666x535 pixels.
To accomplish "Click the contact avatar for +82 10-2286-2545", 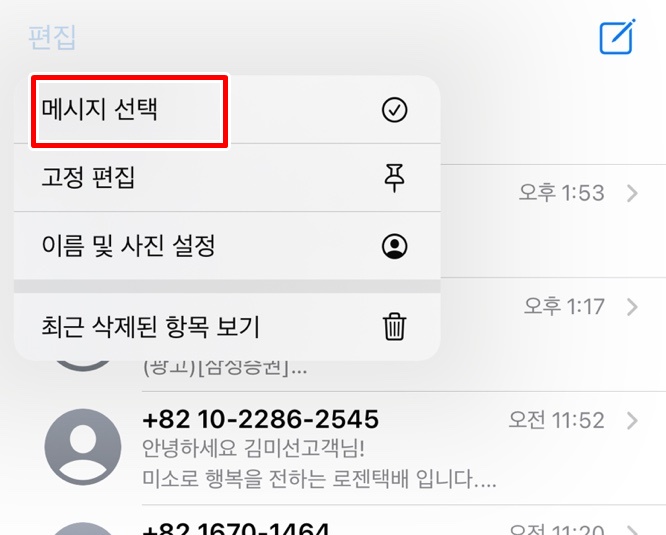I will pyautogui.click(x=83, y=447).
